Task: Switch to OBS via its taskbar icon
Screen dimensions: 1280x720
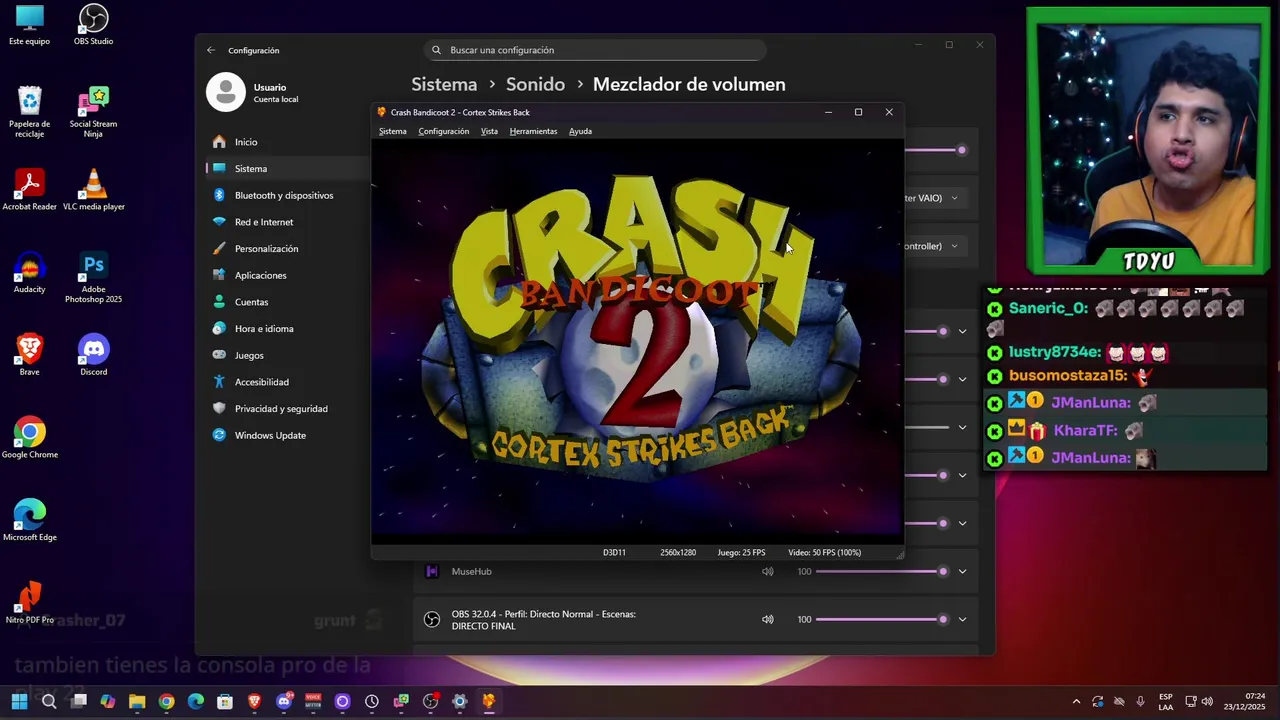Action: (431, 701)
